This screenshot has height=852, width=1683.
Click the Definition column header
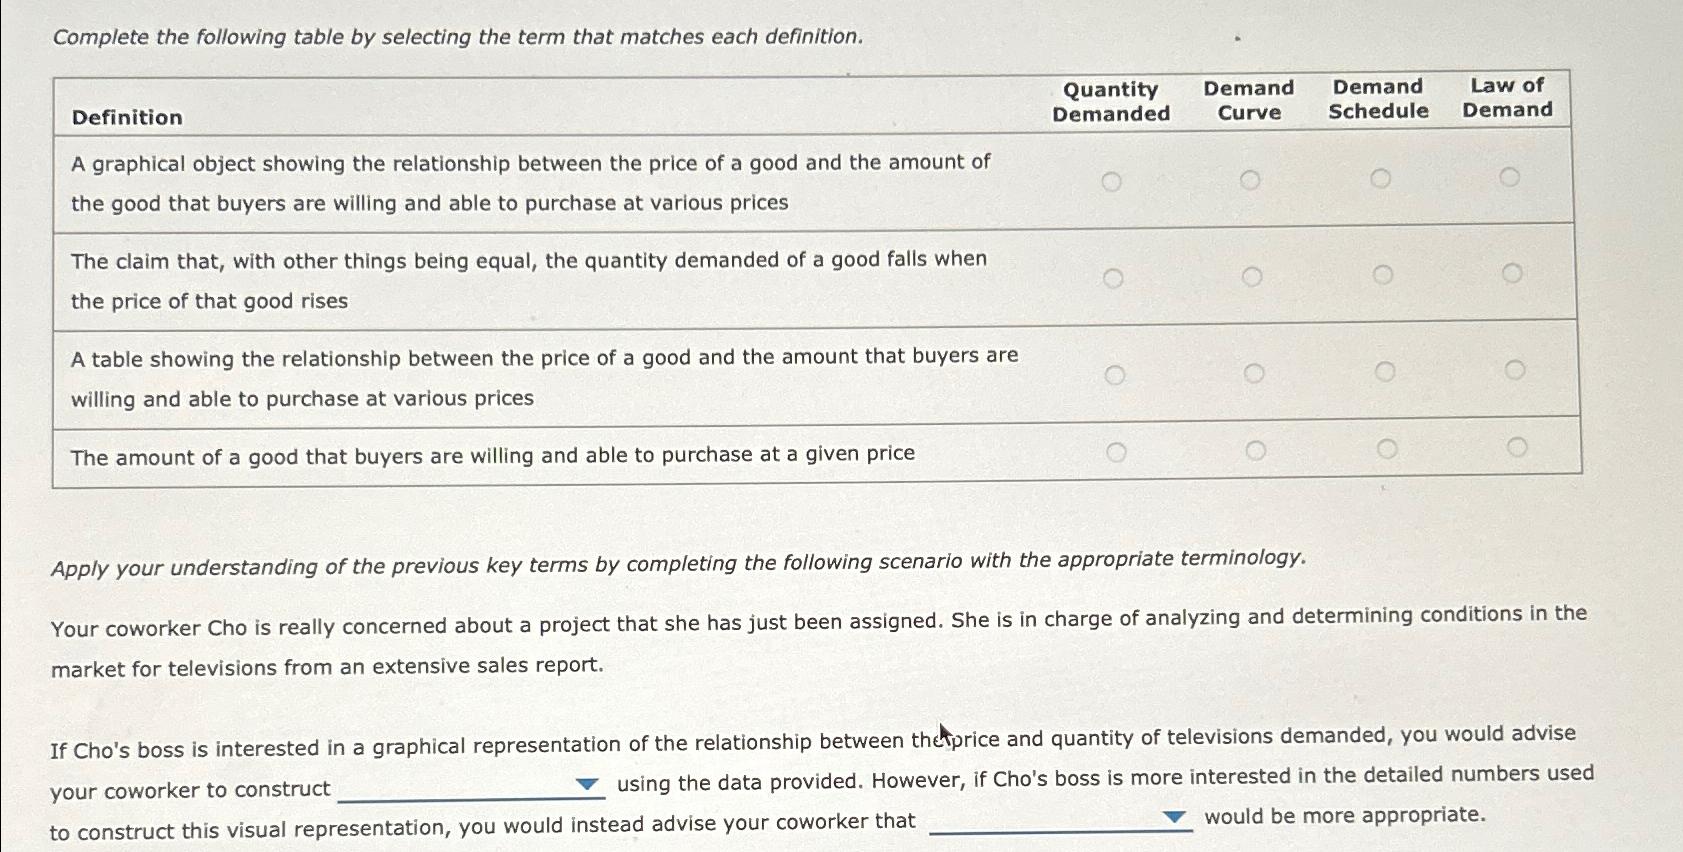(x=125, y=118)
